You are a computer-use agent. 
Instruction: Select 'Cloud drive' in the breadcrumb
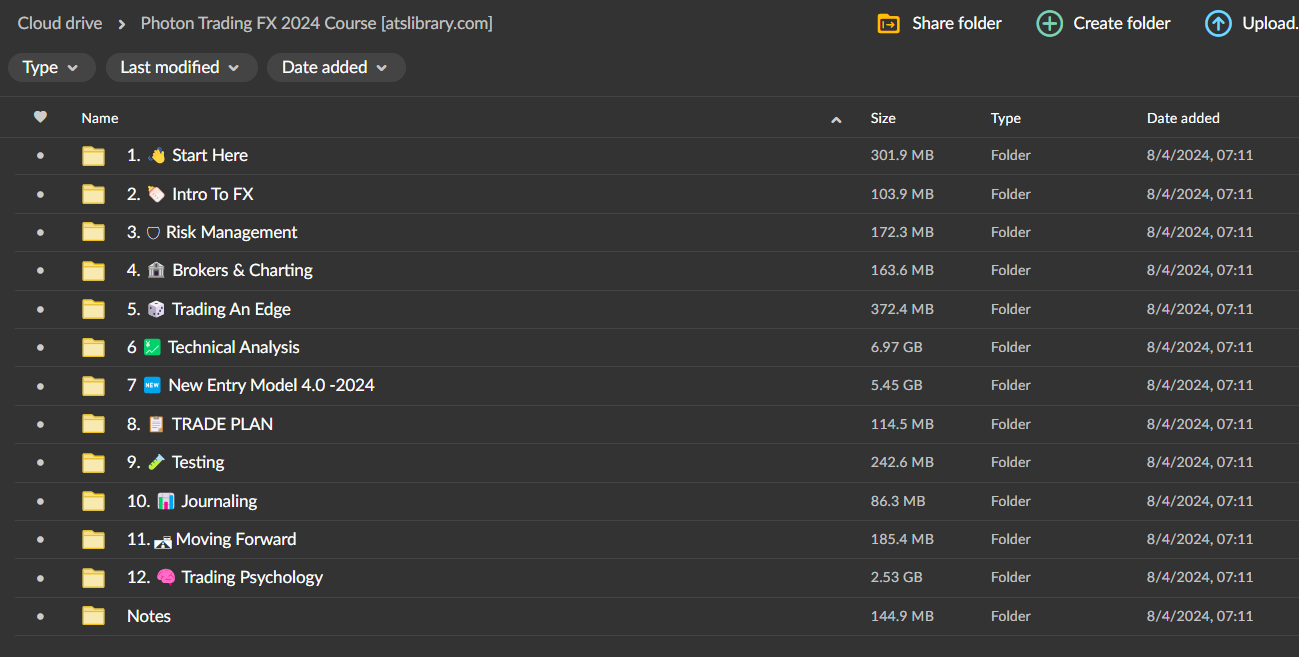tap(59, 23)
